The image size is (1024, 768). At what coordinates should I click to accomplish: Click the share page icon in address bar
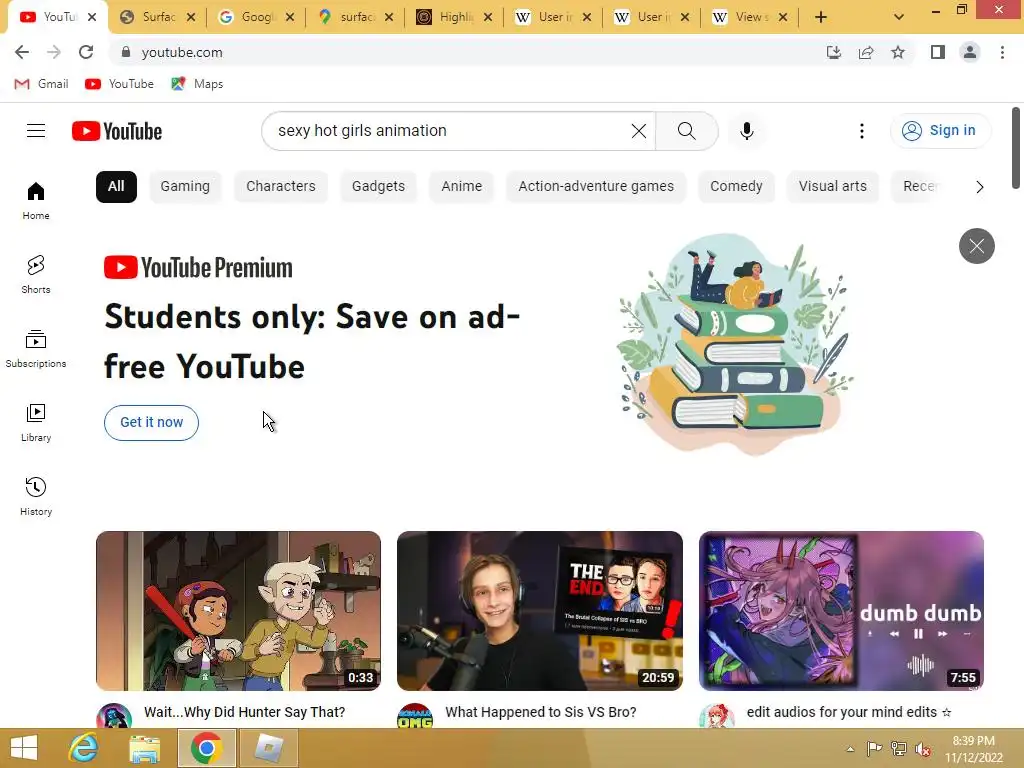coord(866,52)
